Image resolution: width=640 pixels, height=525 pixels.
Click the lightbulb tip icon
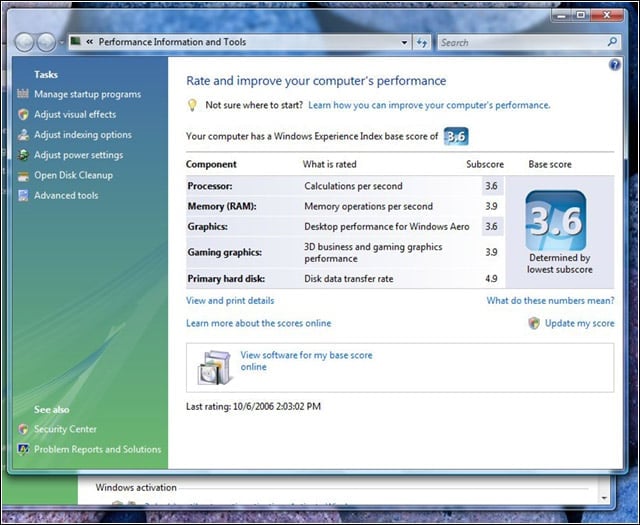coord(192,105)
